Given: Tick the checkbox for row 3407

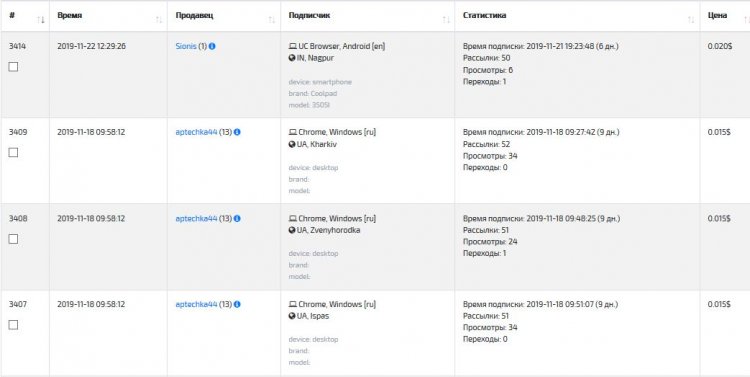Looking at the screenshot, I should click(13, 325).
